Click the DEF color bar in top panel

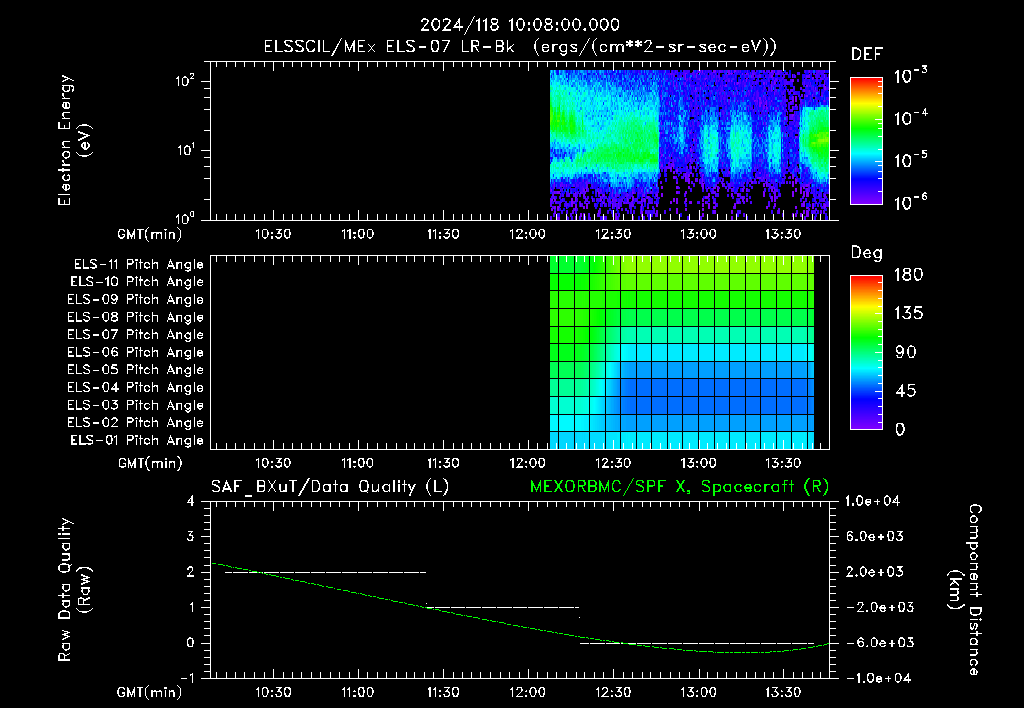(866, 141)
